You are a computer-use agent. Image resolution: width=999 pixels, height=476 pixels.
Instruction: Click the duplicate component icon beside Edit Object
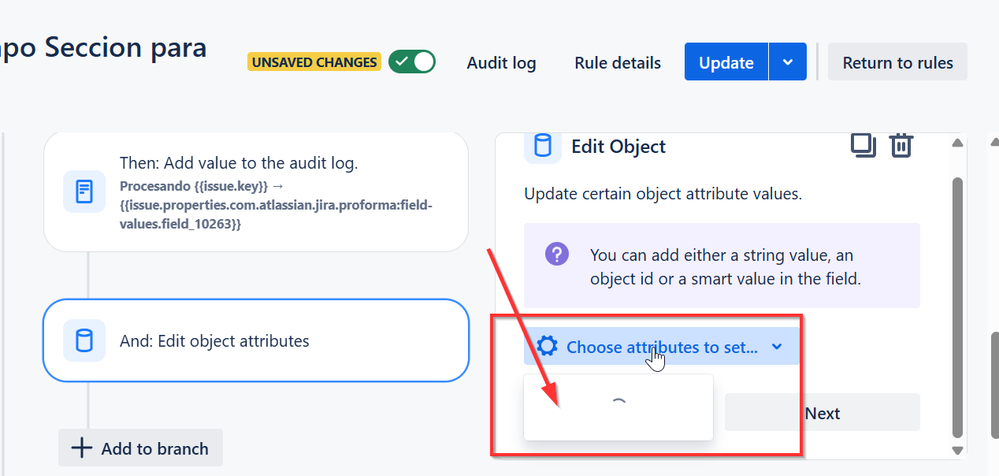point(863,146)
